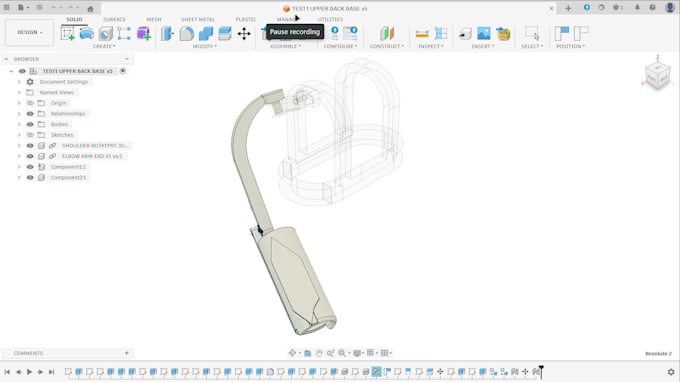Click the sketch-dimension rectangle tool icon
This screenshot has height=382, width=680.
[124, 33]
